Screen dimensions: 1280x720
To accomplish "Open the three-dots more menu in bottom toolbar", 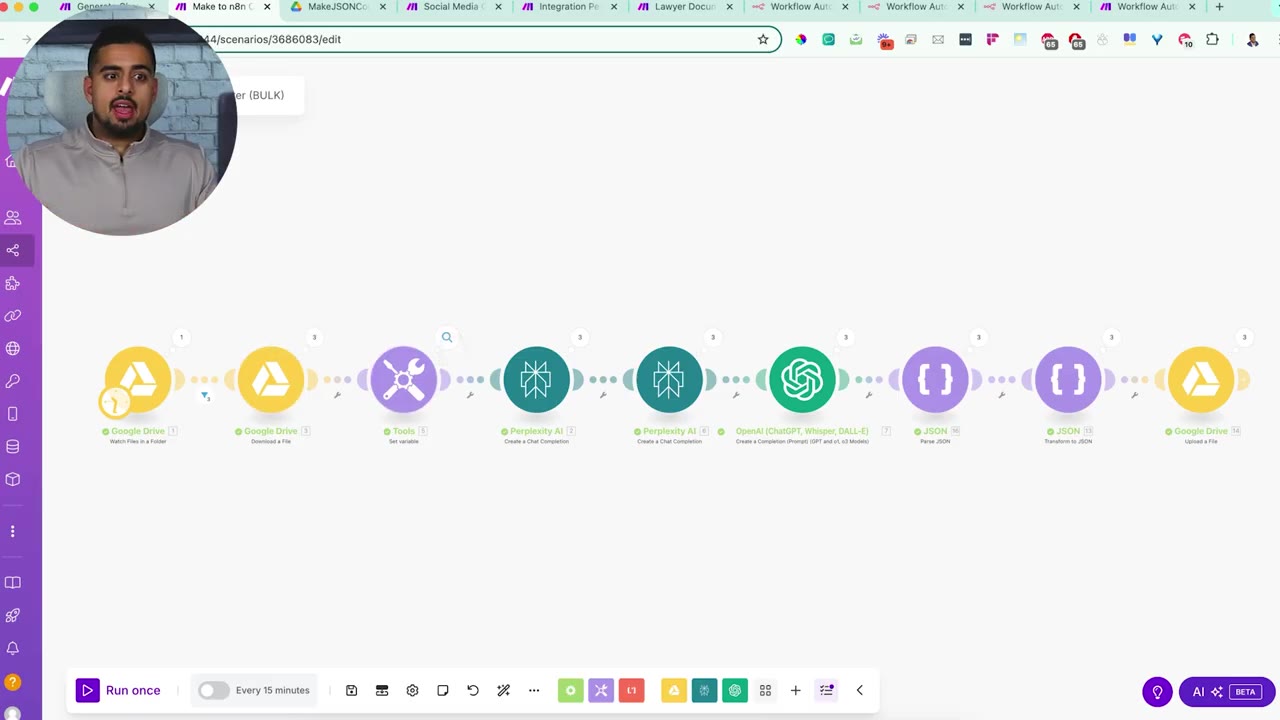I will 534,690.
